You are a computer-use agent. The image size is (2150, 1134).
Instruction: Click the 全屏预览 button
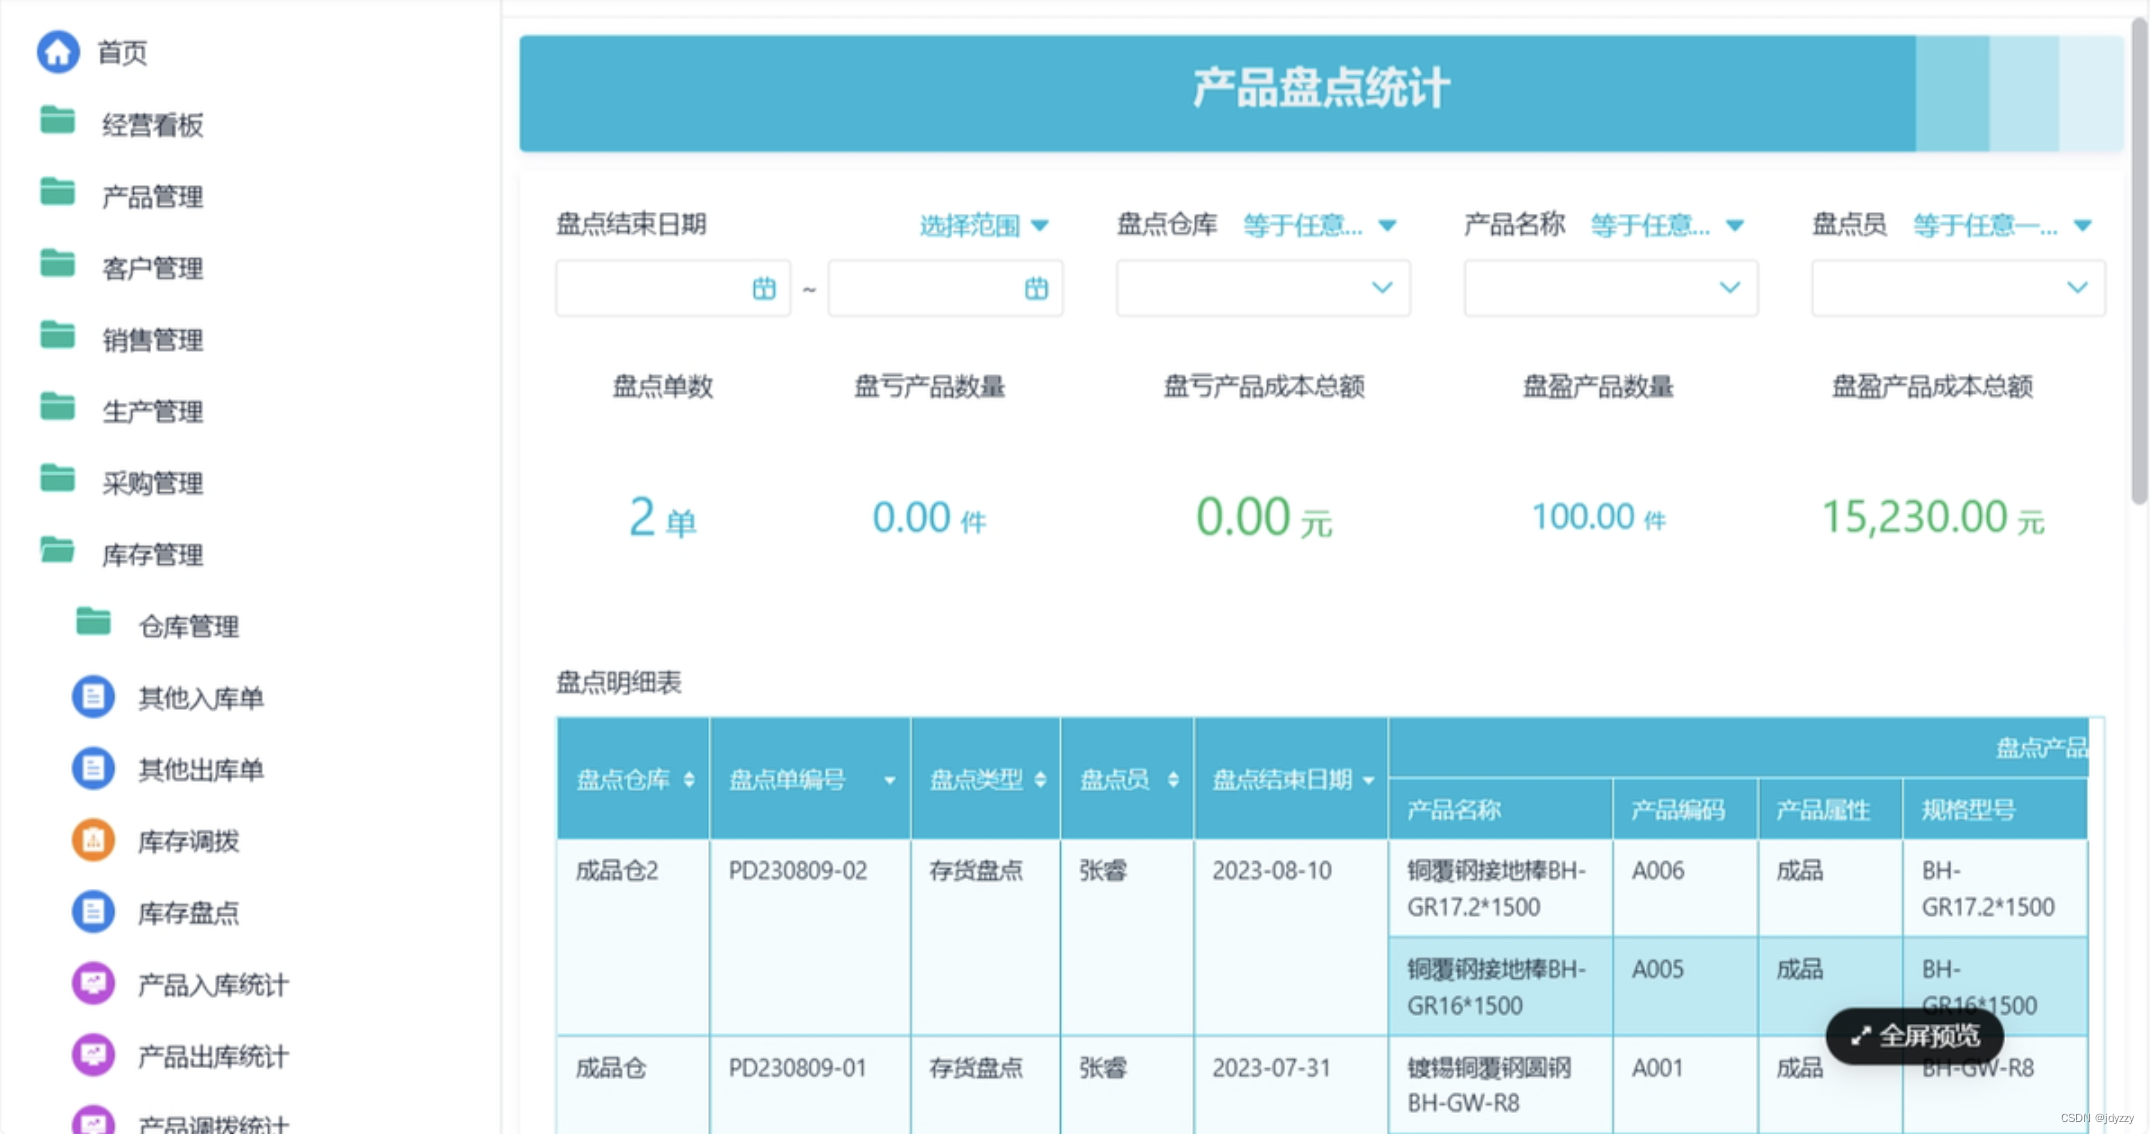[x=1915, y=1036]
